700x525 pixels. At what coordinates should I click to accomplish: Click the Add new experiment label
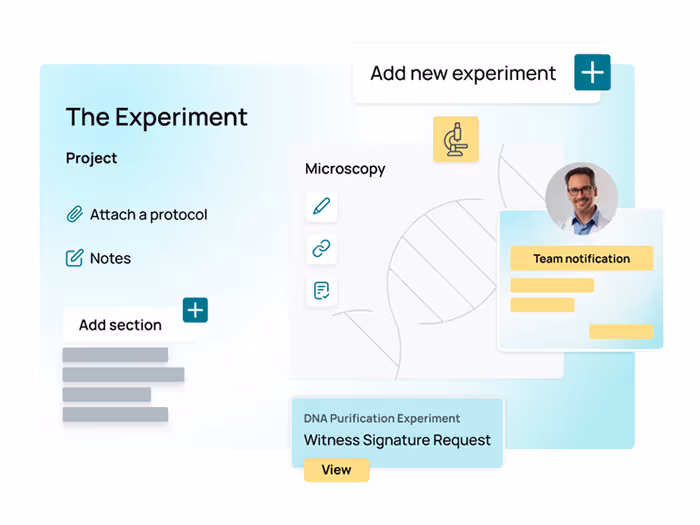click(463, 74)
